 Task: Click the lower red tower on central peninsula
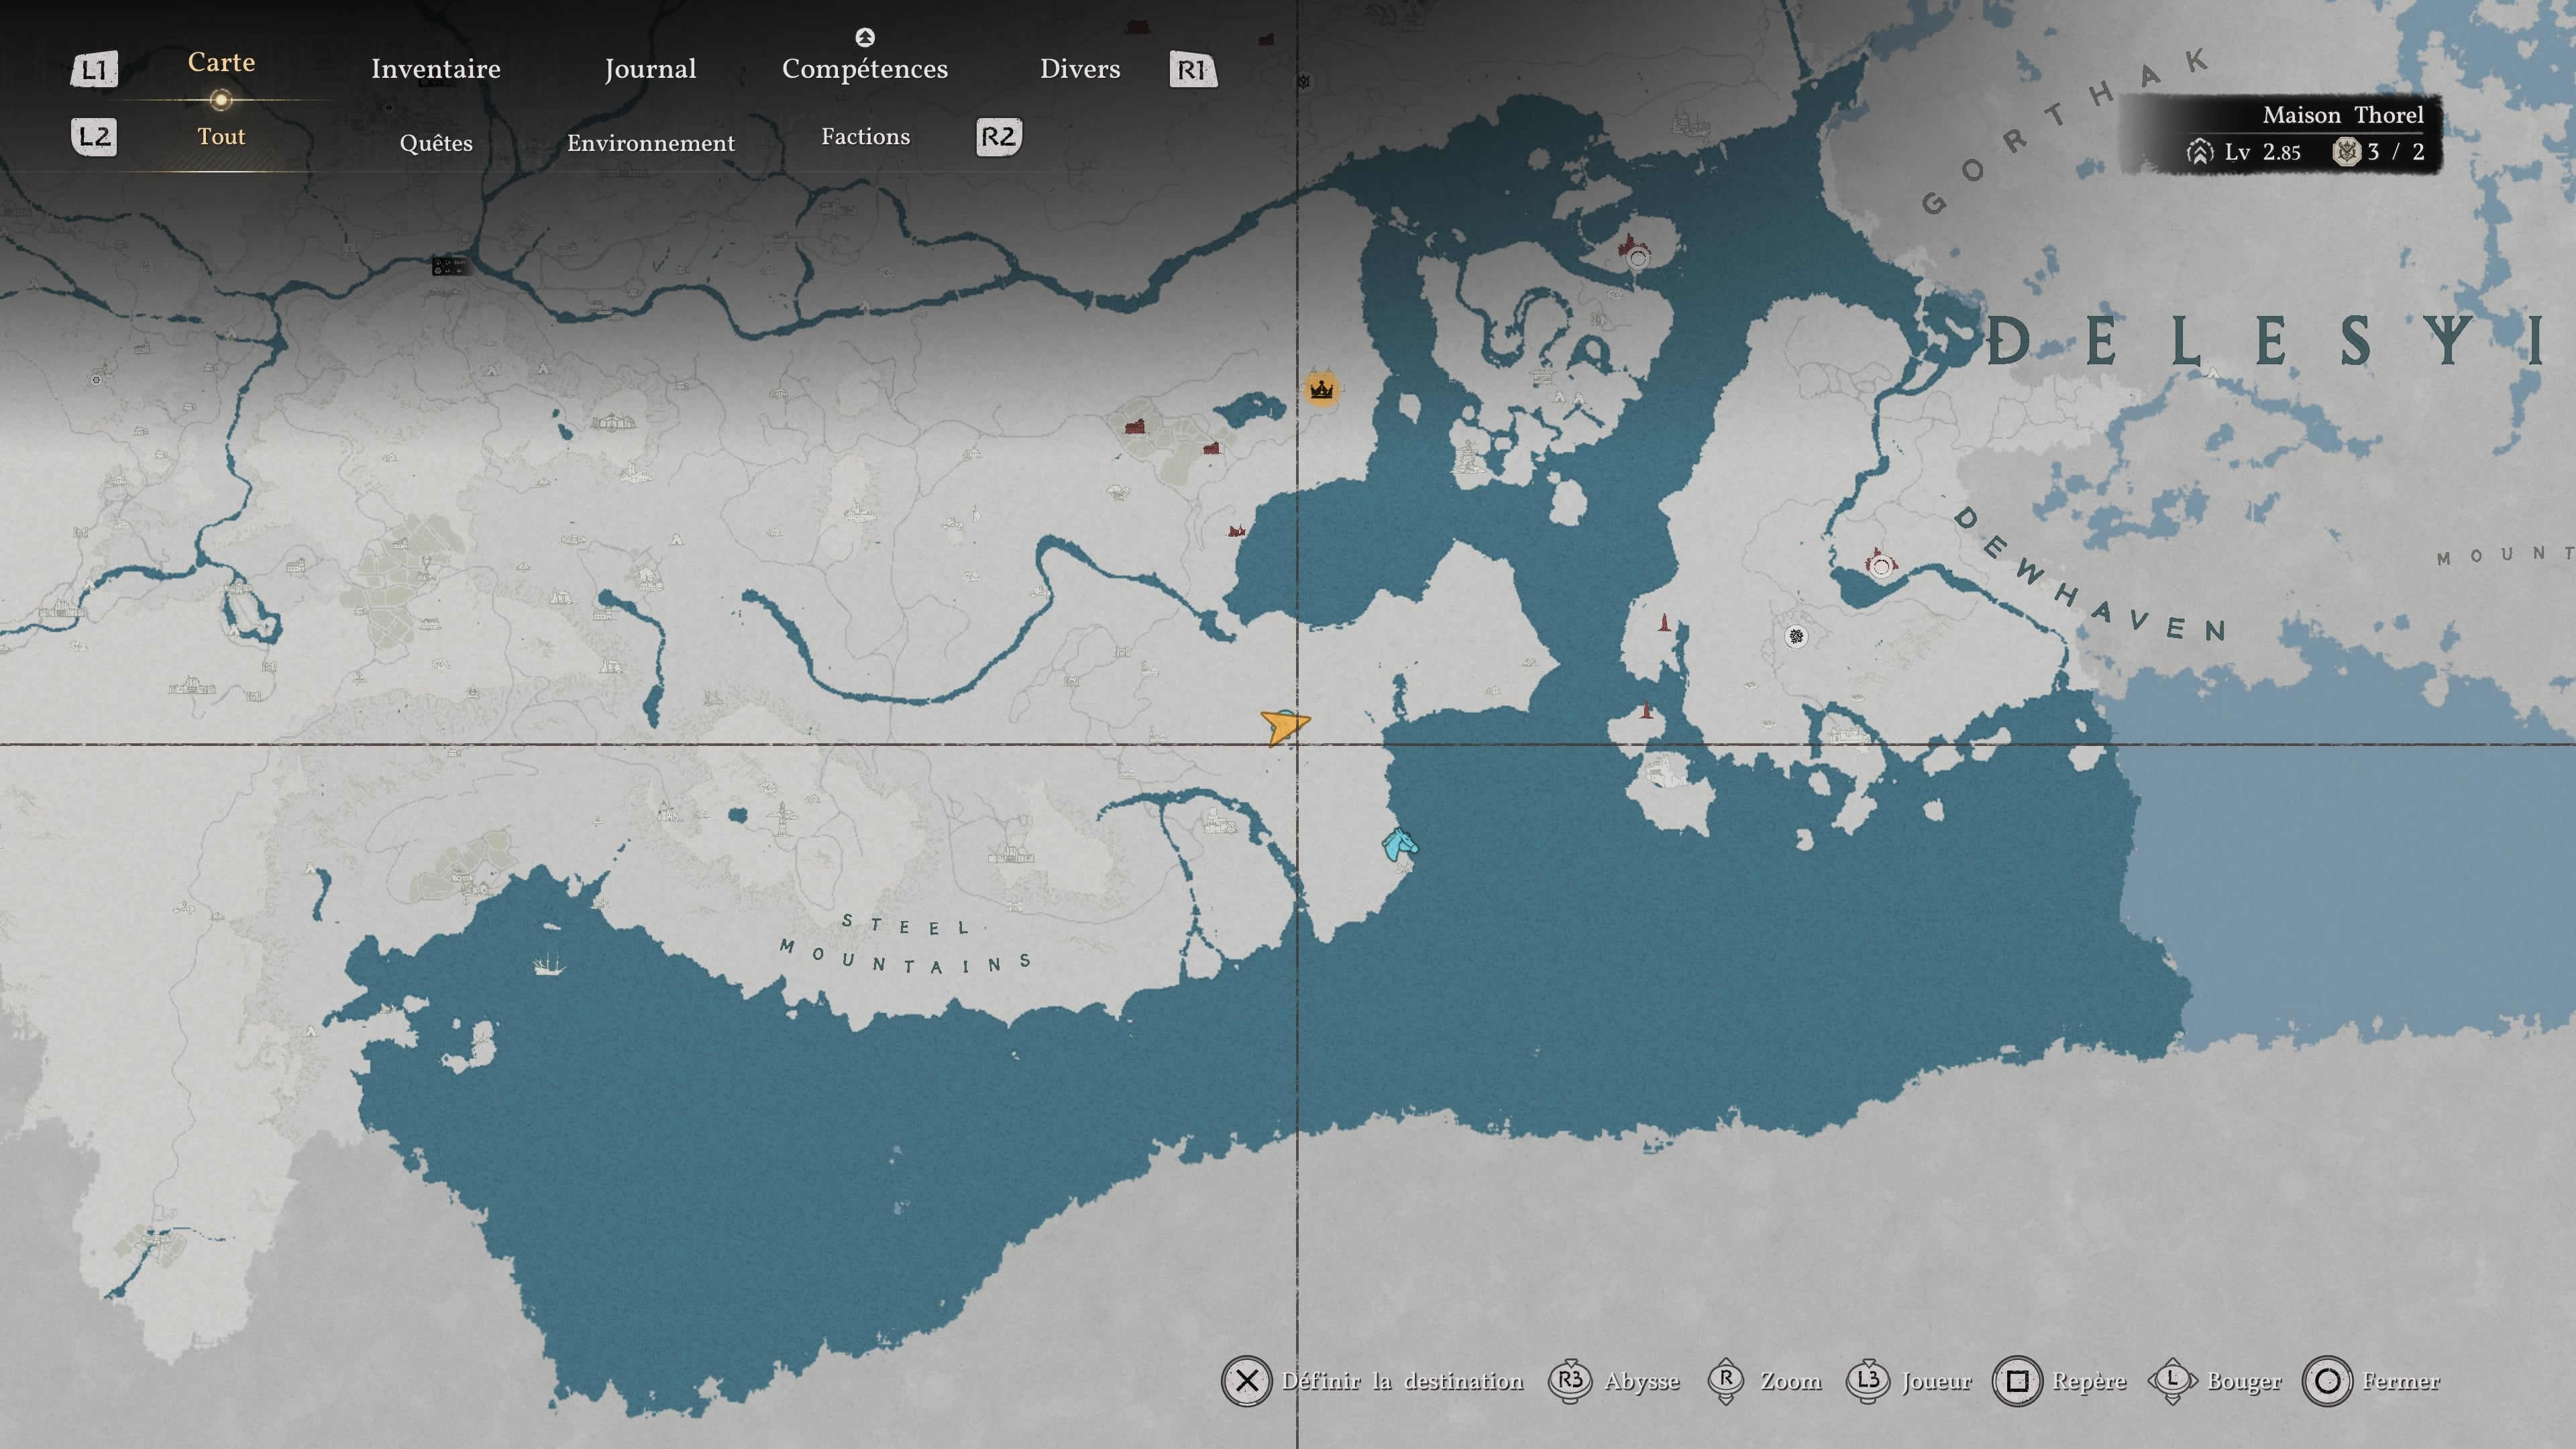click(1646, 711)
